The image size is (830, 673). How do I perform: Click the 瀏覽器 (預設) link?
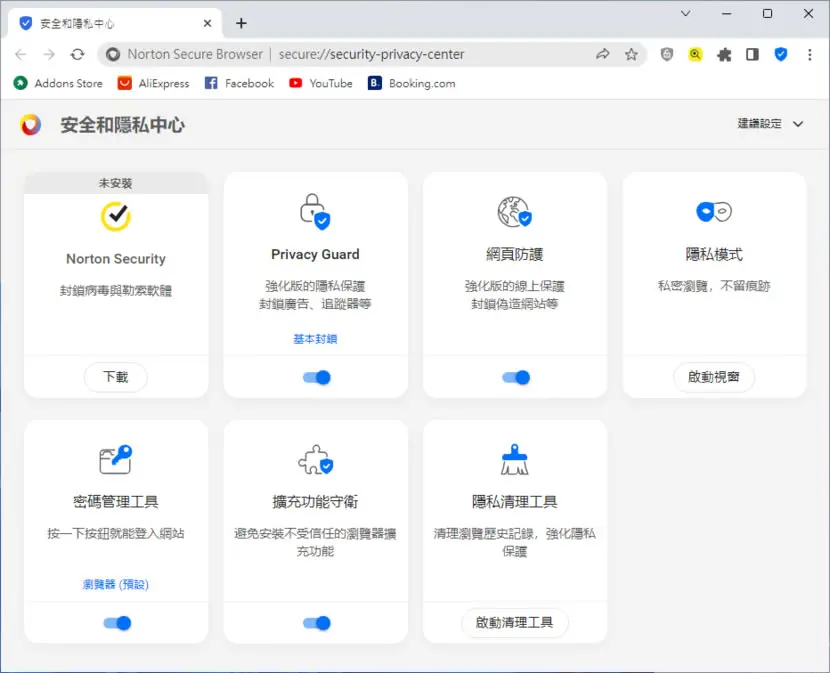pos(116,585)
